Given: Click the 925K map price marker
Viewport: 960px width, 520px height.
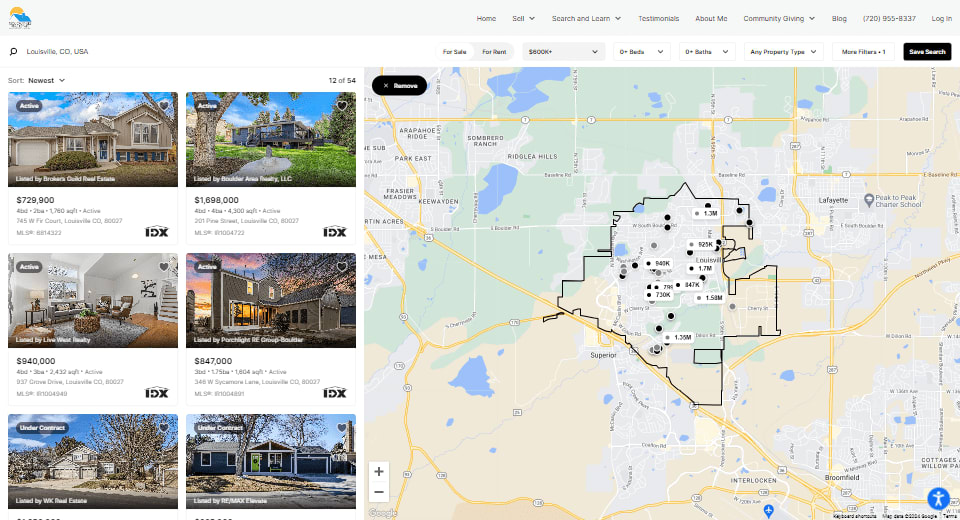Looking at the screenshot, I should [x=702, y=244].
